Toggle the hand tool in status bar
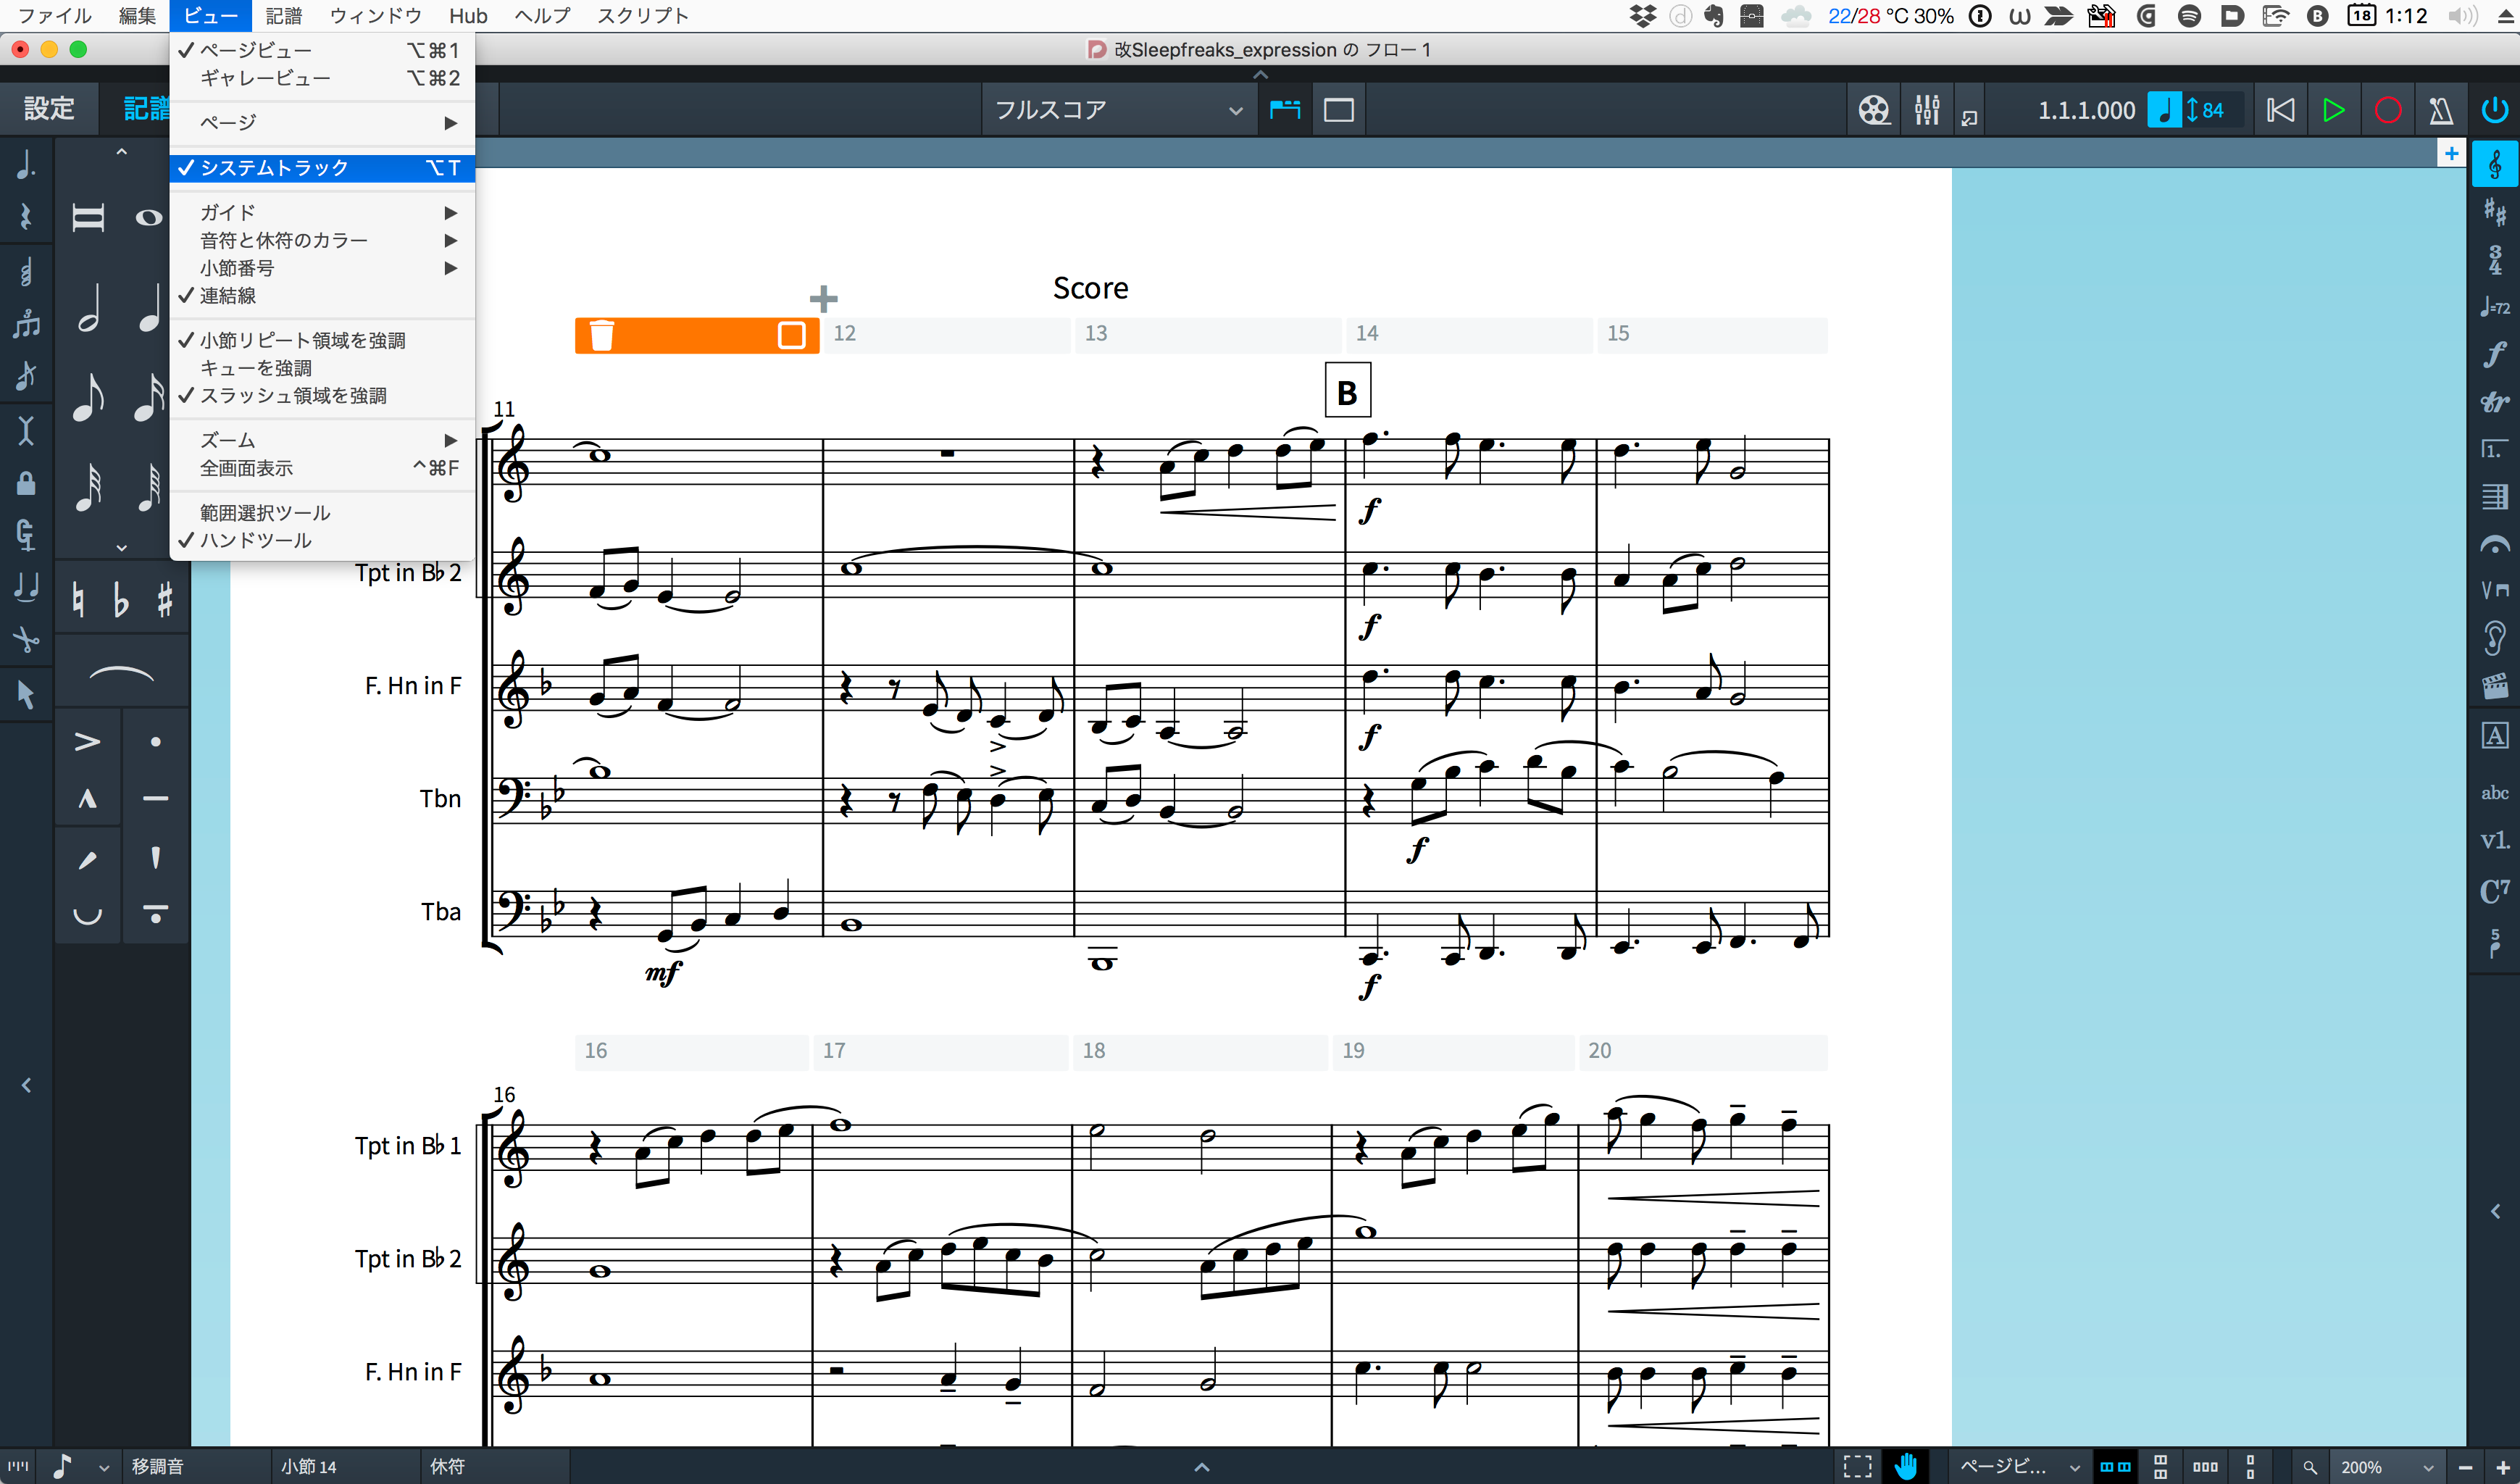Screen dimensions: 2520x1484 pyautogui.click(x=1906, y=1466)
